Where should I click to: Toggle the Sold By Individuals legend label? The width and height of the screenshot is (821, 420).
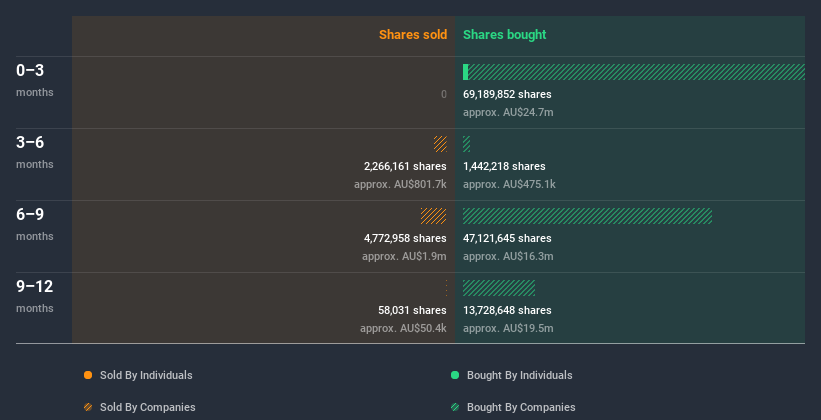(x=146, y=375)
